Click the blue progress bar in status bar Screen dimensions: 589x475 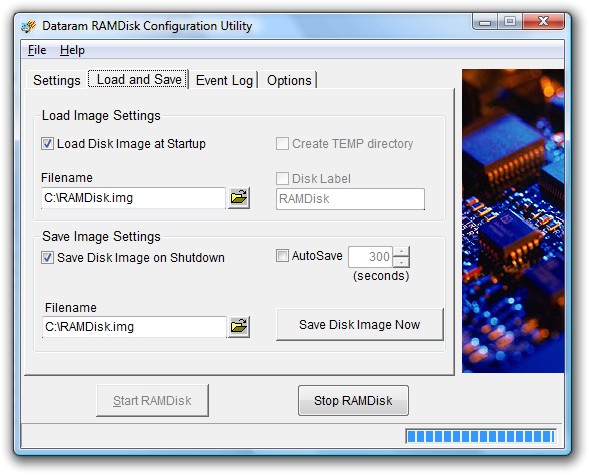click(x=480, y=436)
